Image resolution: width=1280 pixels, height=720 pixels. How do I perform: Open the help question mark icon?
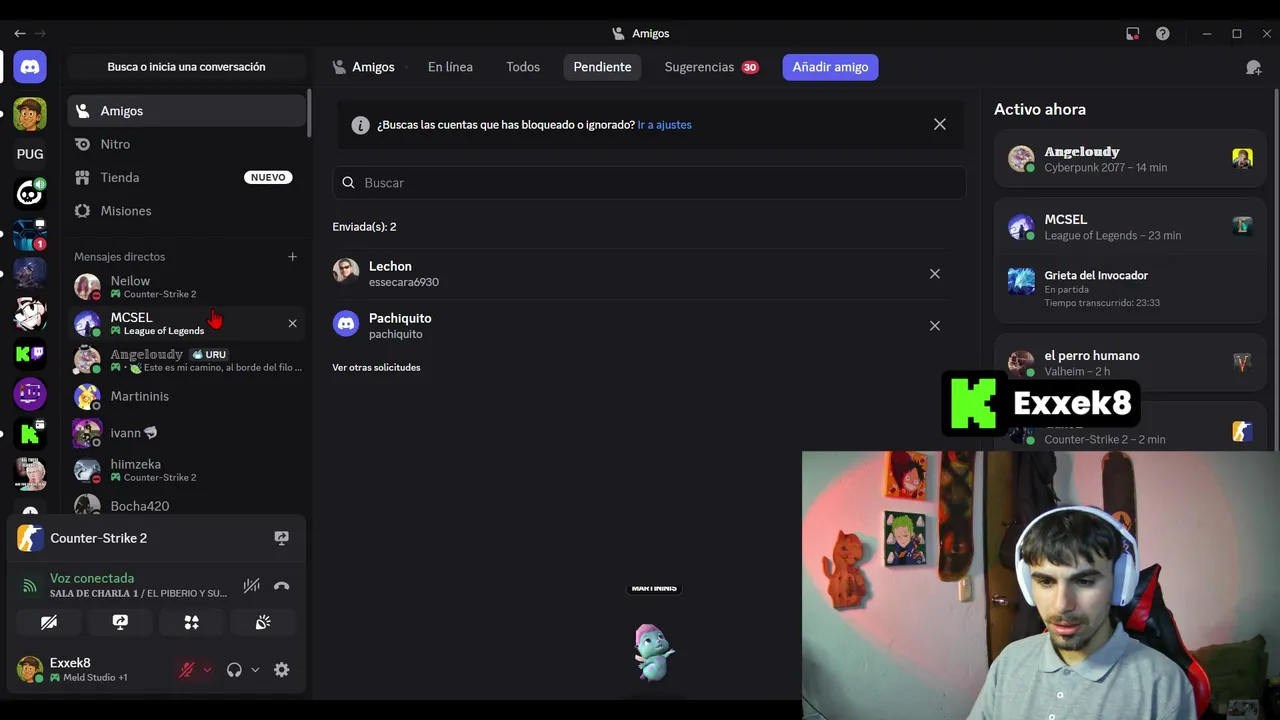1162,33
